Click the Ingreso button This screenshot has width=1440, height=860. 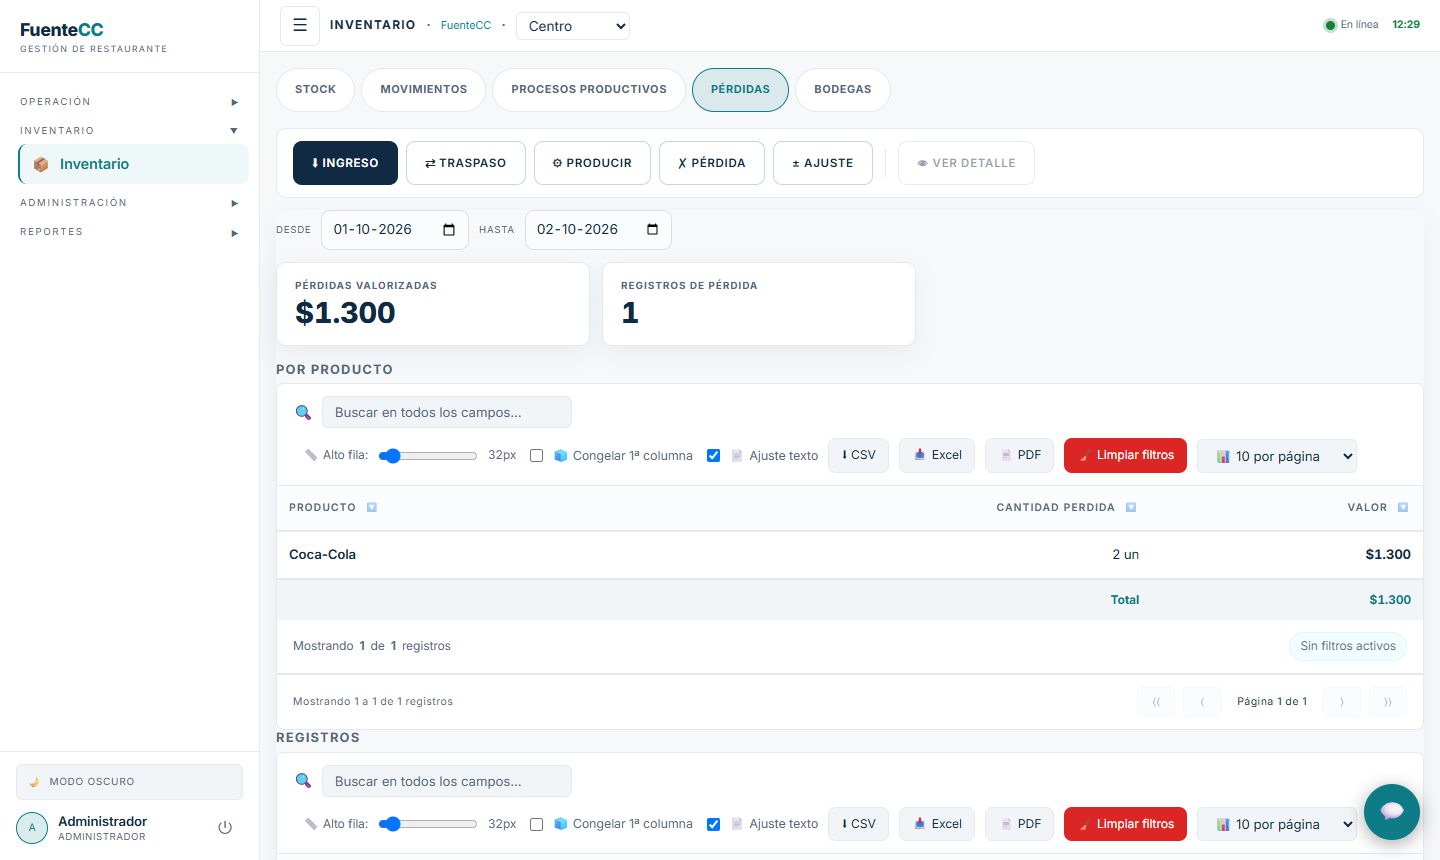click(345, 163)
